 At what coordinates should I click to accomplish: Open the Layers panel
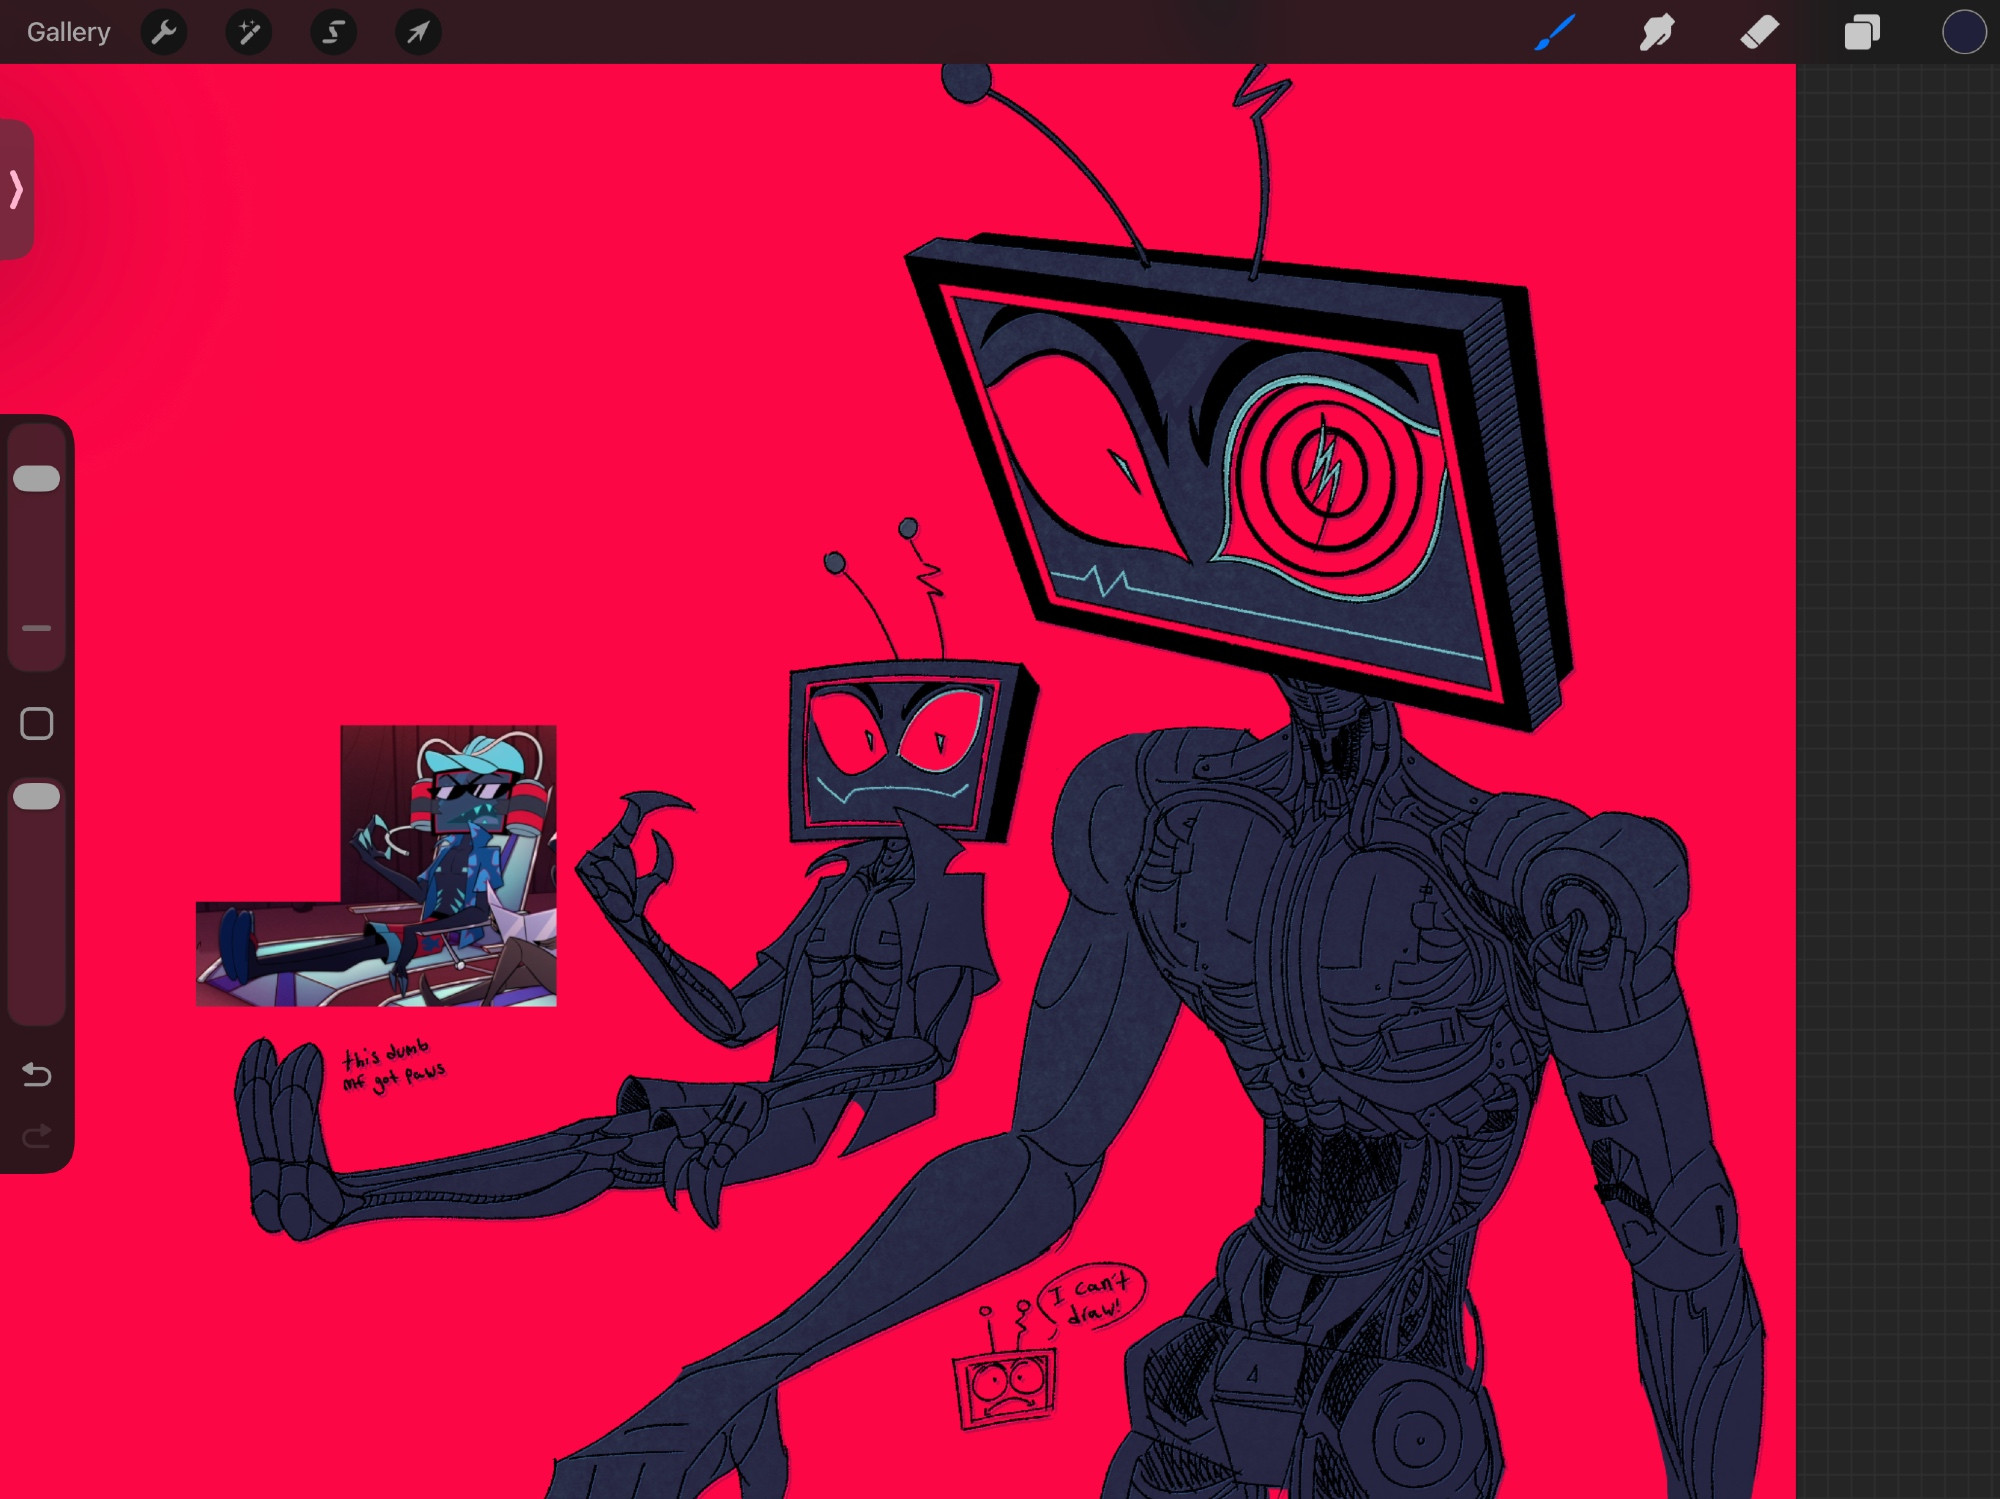pyautogui.click(x=1861, y=33)
